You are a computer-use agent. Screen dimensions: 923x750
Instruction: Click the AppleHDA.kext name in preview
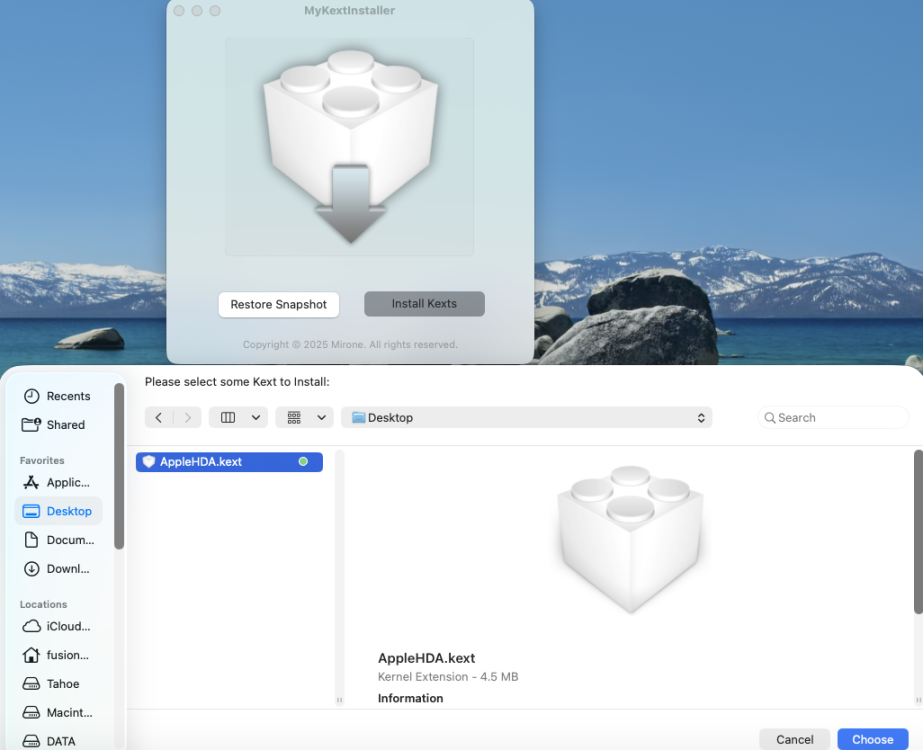pos(426,658)
